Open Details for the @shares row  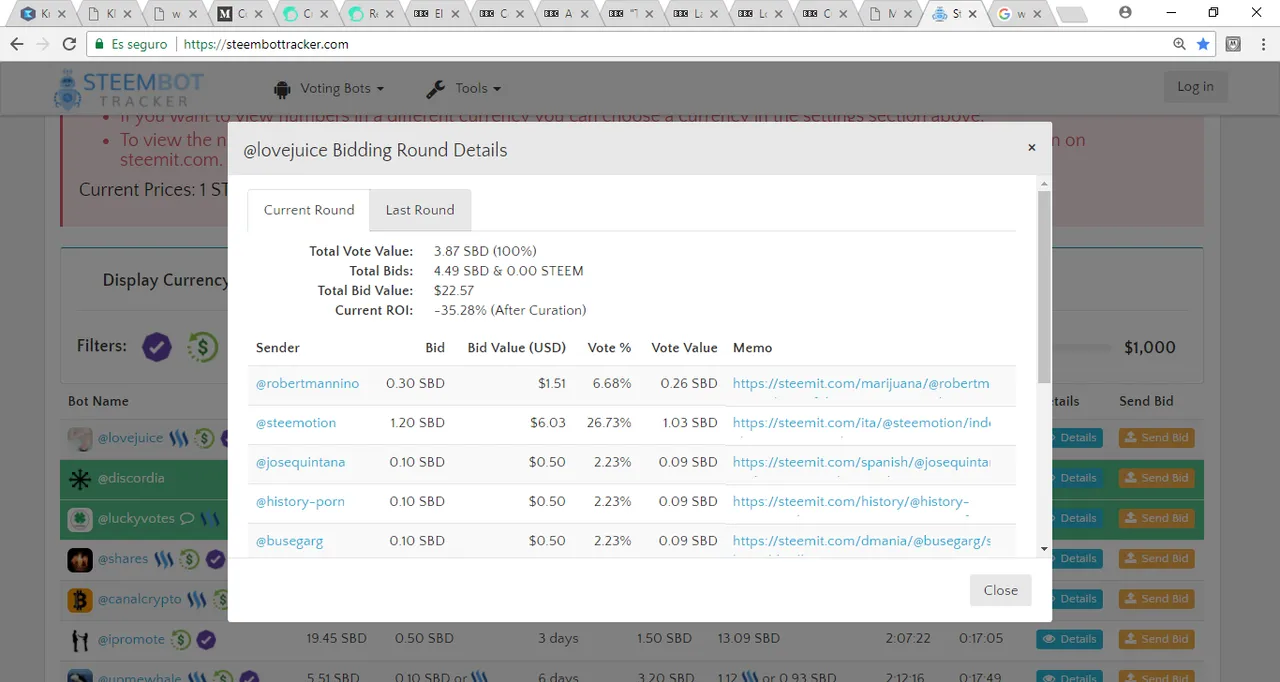pos(1076,558)
